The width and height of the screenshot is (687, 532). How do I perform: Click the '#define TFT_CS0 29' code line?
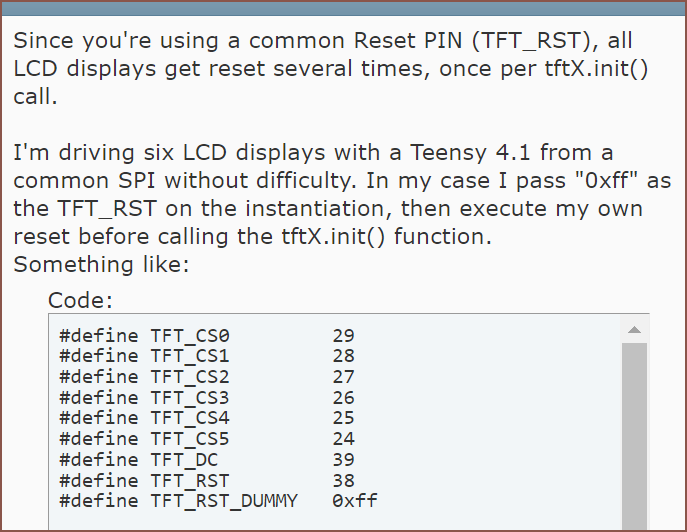[207, 336]
